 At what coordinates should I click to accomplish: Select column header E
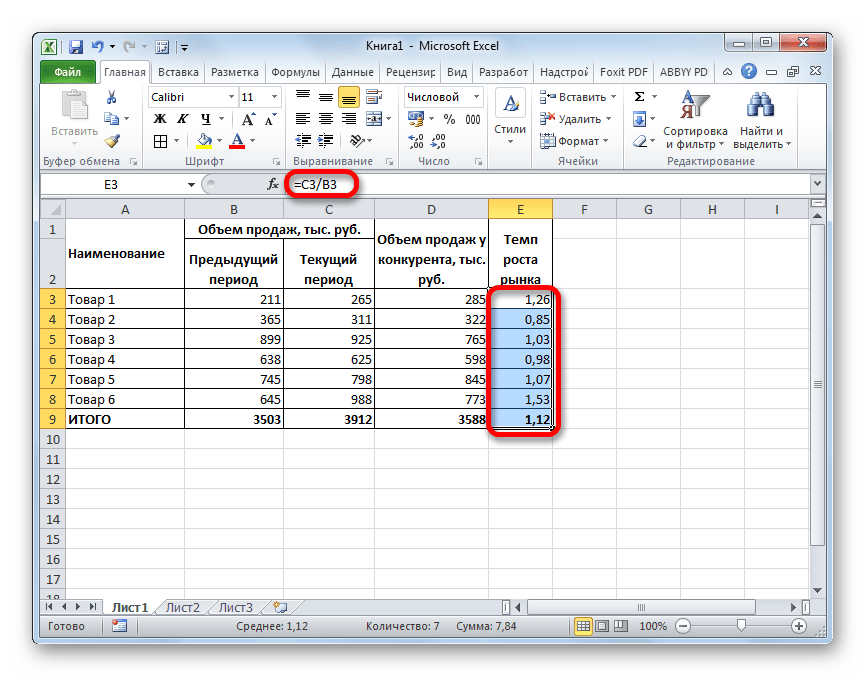click(x=520, y=209)
